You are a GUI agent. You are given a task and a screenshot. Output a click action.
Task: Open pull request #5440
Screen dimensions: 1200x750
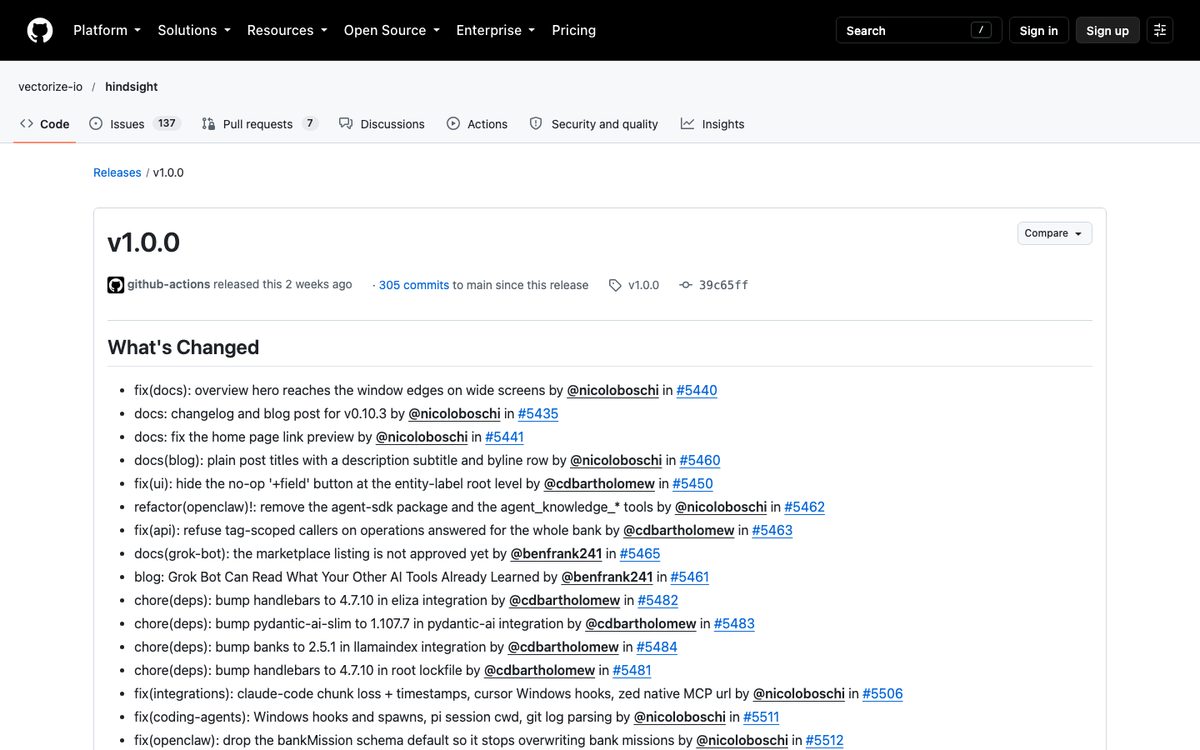[697, 390]
